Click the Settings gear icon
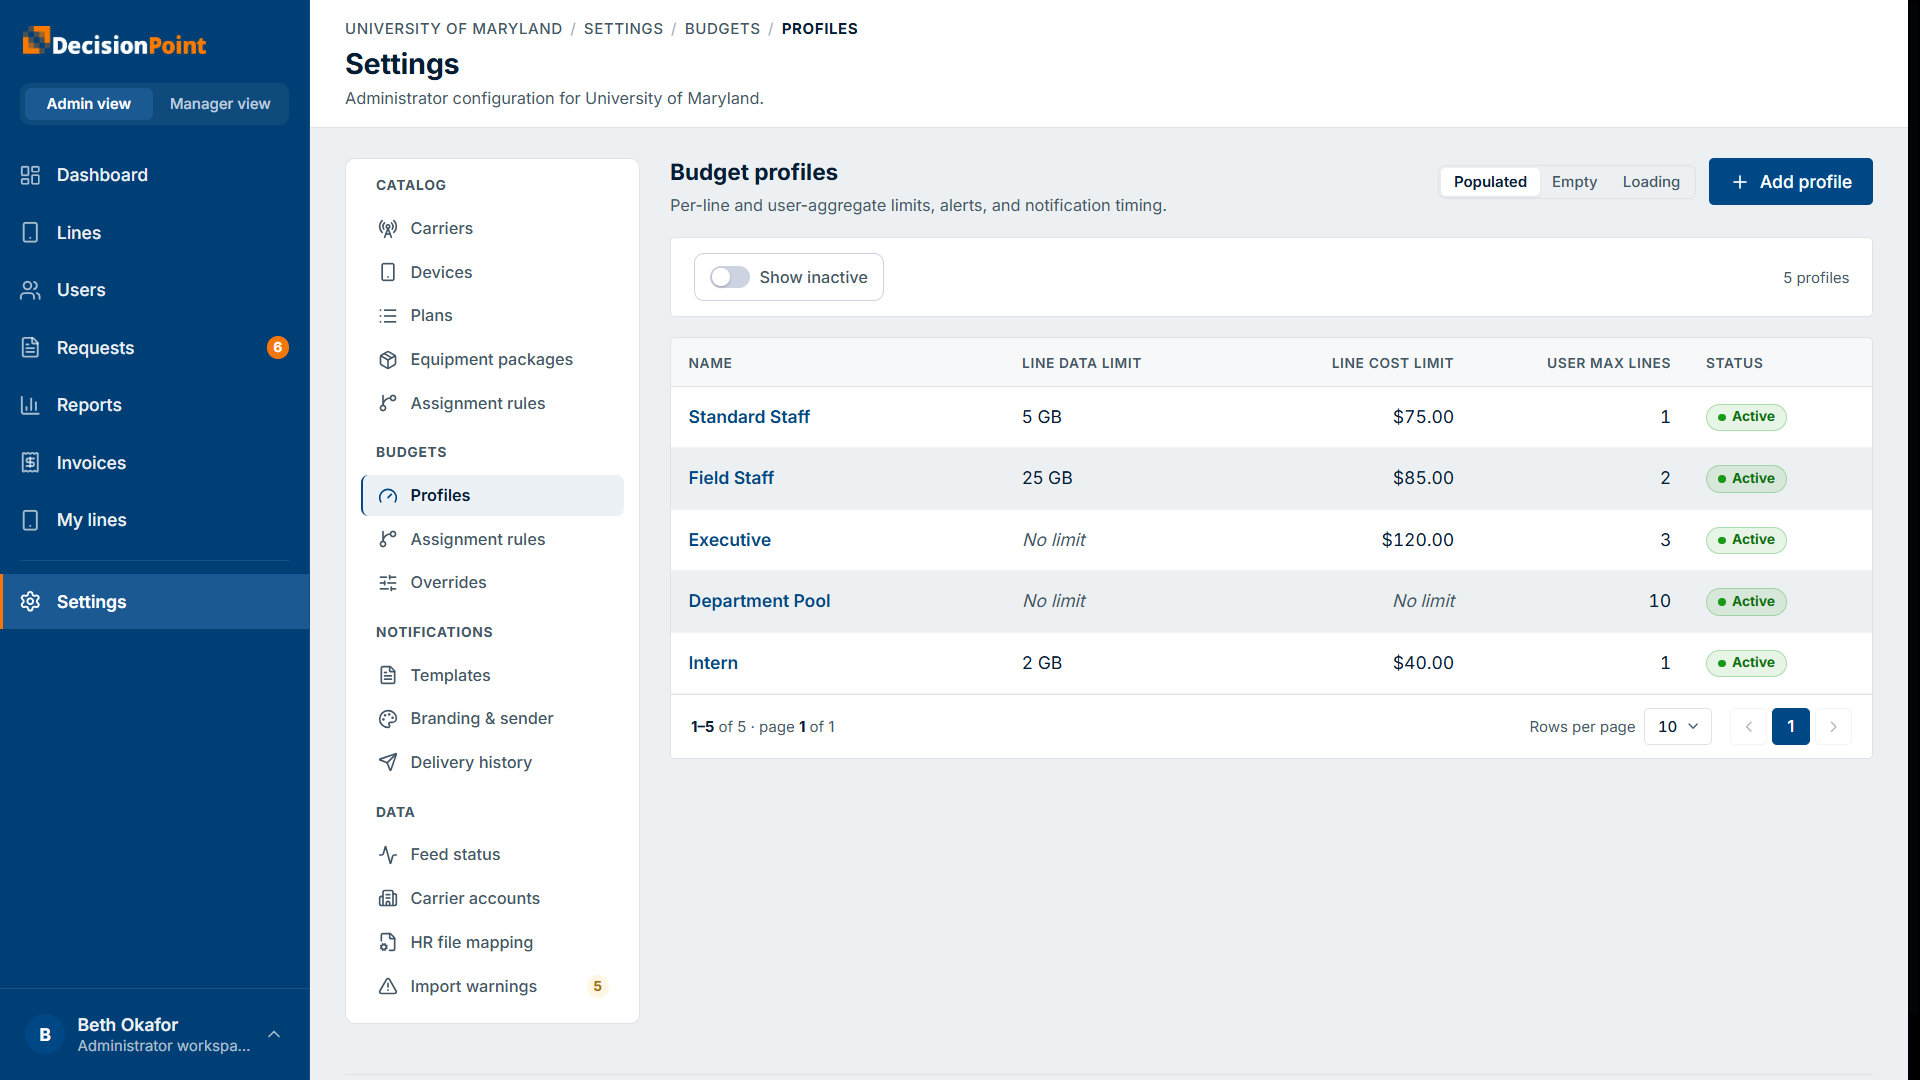The image size is (1920, 1080). (30, 602)
